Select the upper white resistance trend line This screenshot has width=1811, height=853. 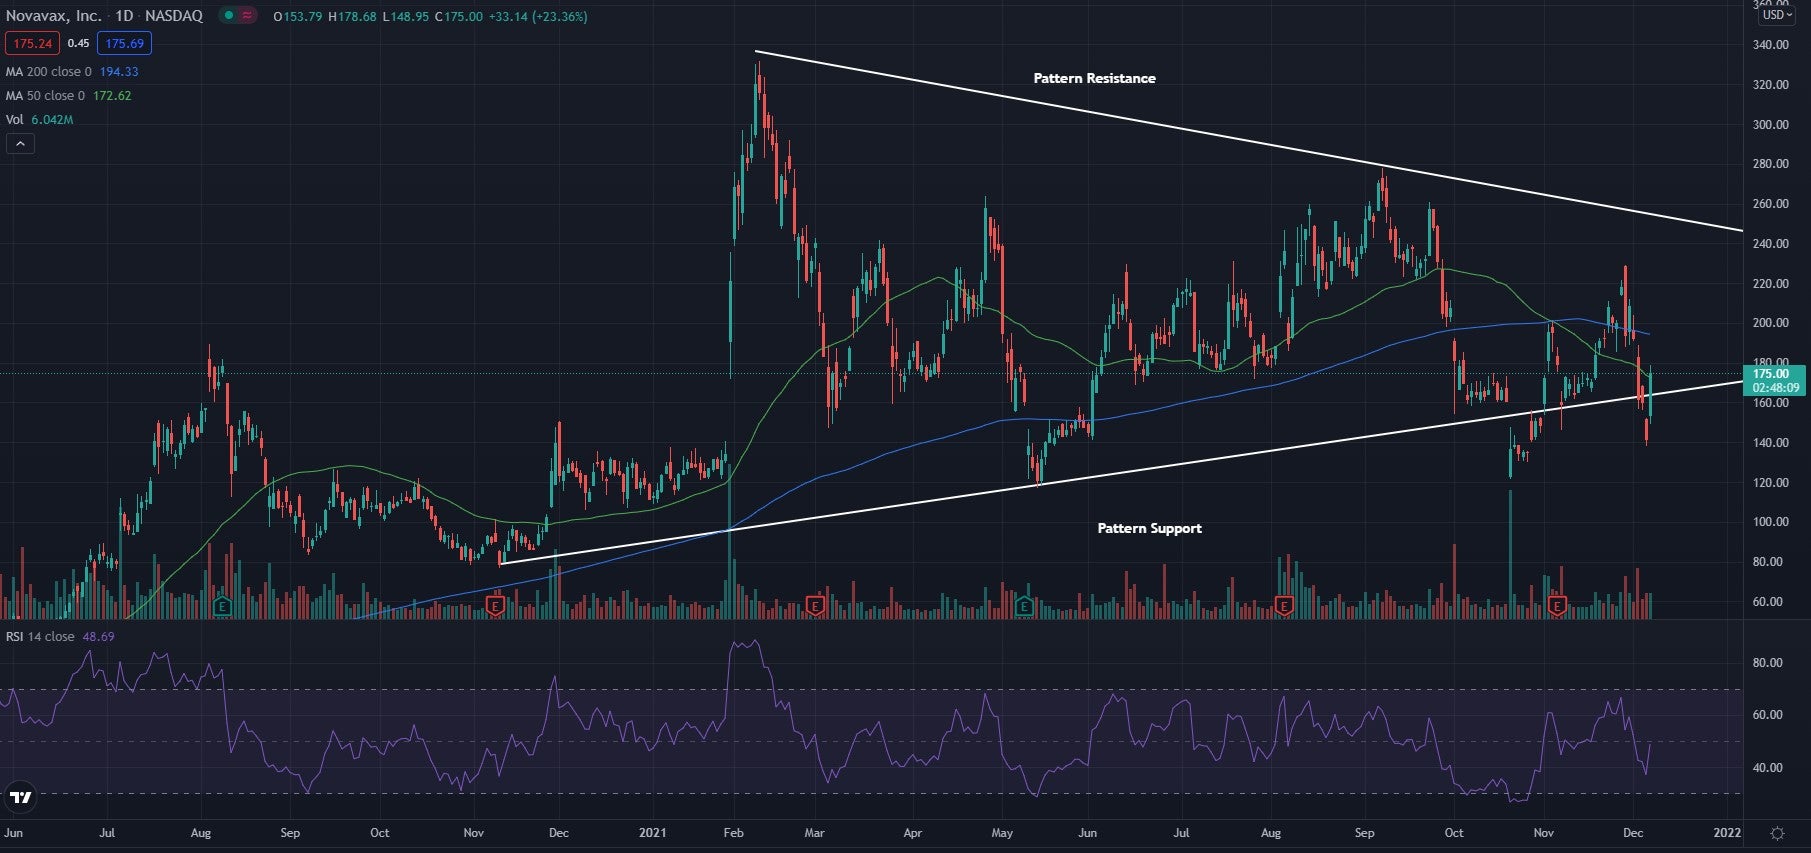1249,141
